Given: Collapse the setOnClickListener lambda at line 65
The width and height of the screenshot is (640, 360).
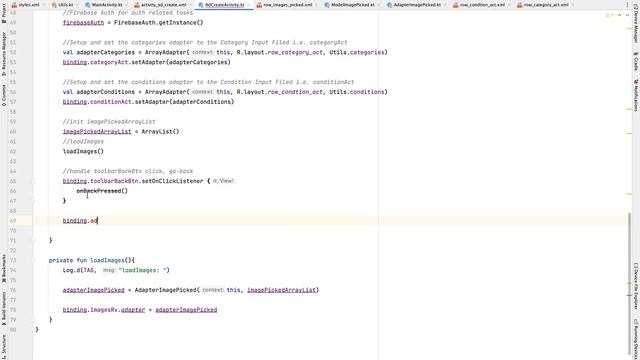Looking at the screenshot, I should 34,181.
